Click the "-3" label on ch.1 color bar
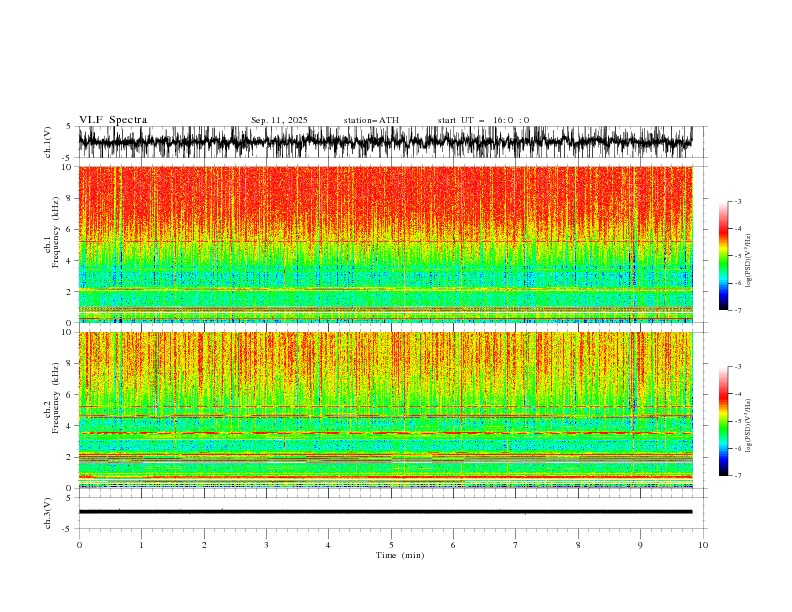This screenshot has width=792, height=612. pos(737,201)
